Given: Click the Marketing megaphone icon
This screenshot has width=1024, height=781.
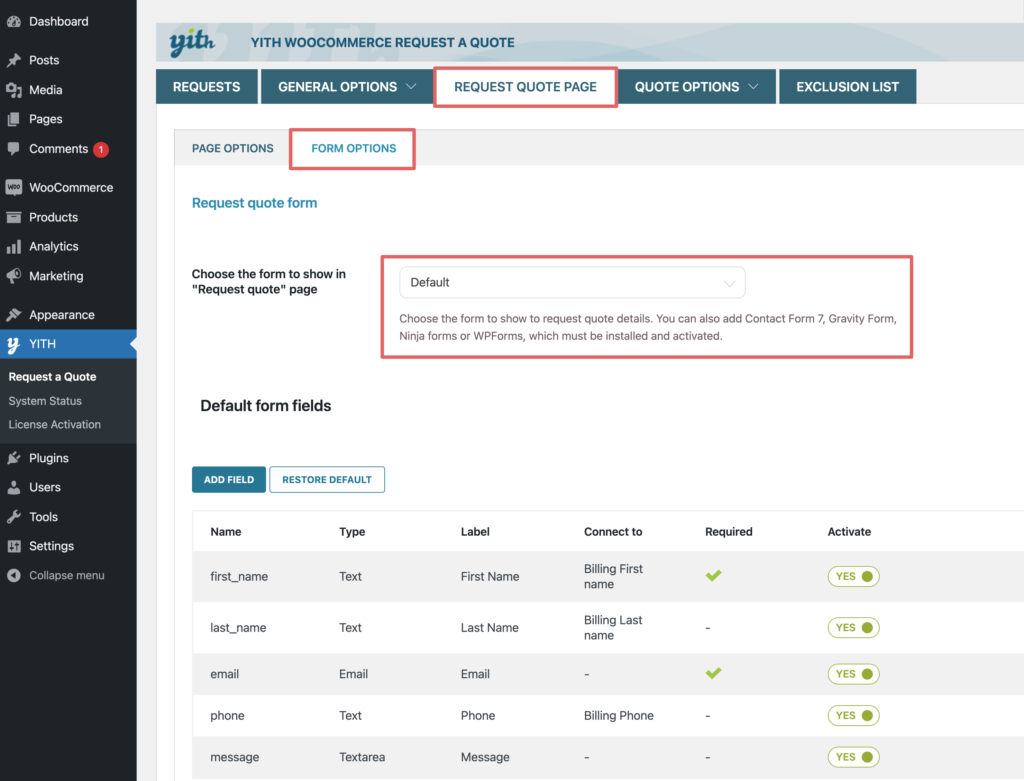Looking at the screenshot, I should (x=14, y=276).
